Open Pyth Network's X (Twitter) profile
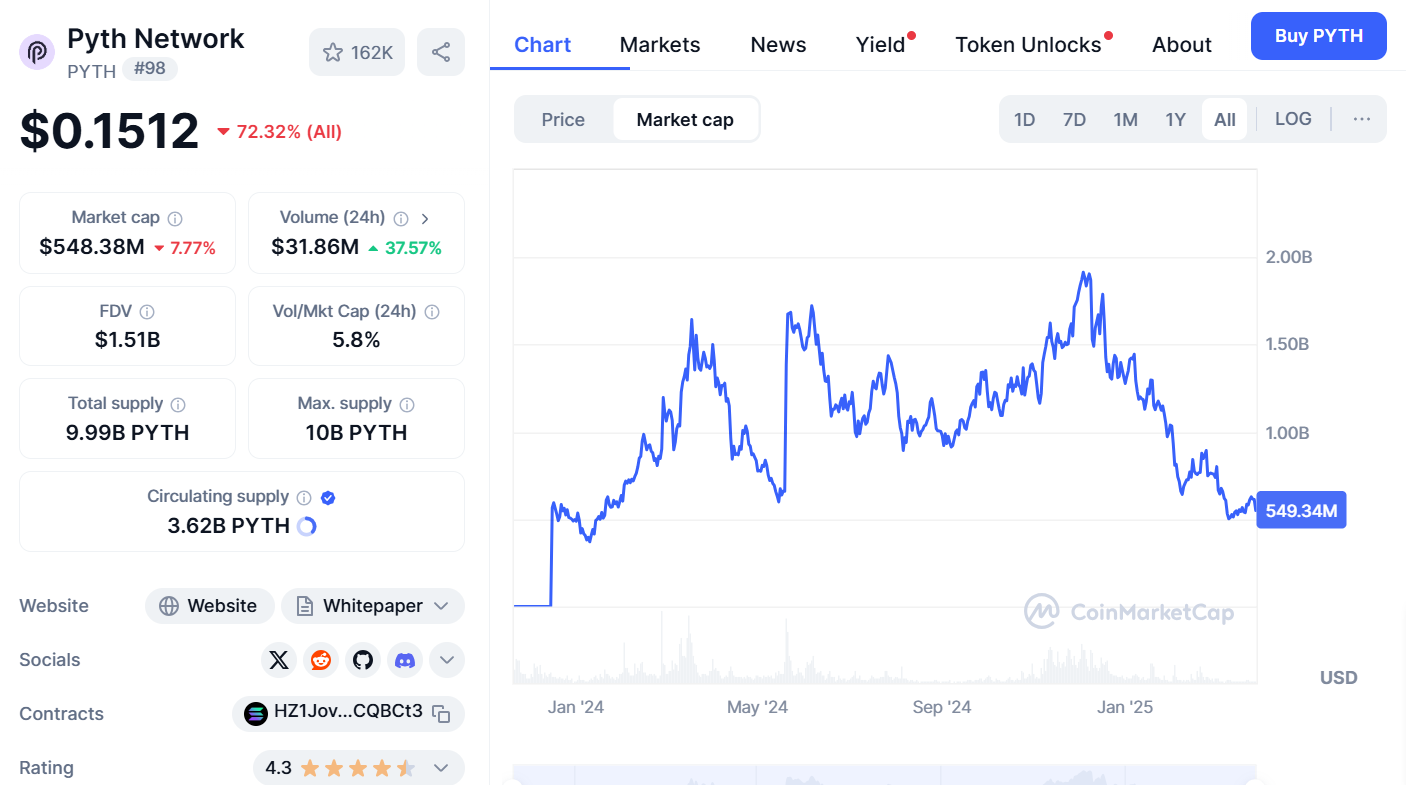The width and height of the screenshot is (1406, 785). [278, 660]
